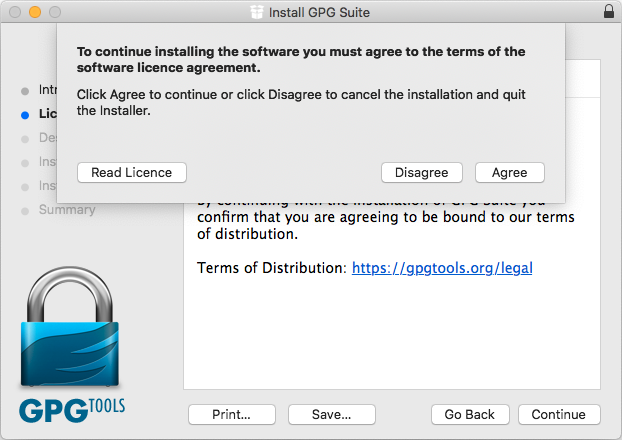Click the bold 'To continue installing the software' heading
The height and width of the screenshot is (440, 622).
tap(301, 60)
